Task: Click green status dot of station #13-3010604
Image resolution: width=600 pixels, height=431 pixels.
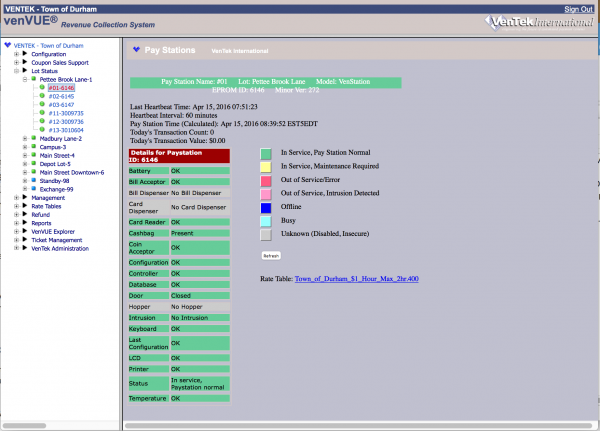Action: 42,129
